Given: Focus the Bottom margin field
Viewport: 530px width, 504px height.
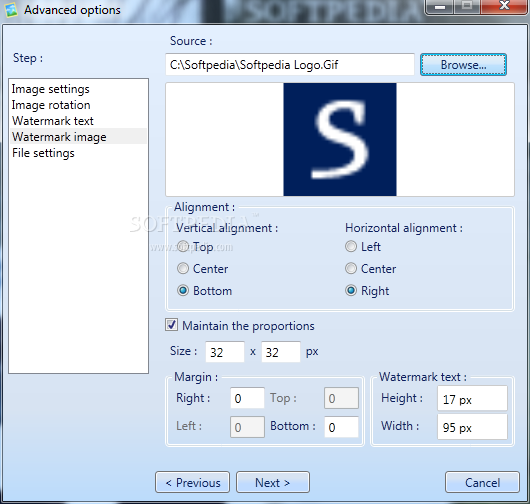Looking at the screenshot, I should pyautogui.click(x=341, y=427).
